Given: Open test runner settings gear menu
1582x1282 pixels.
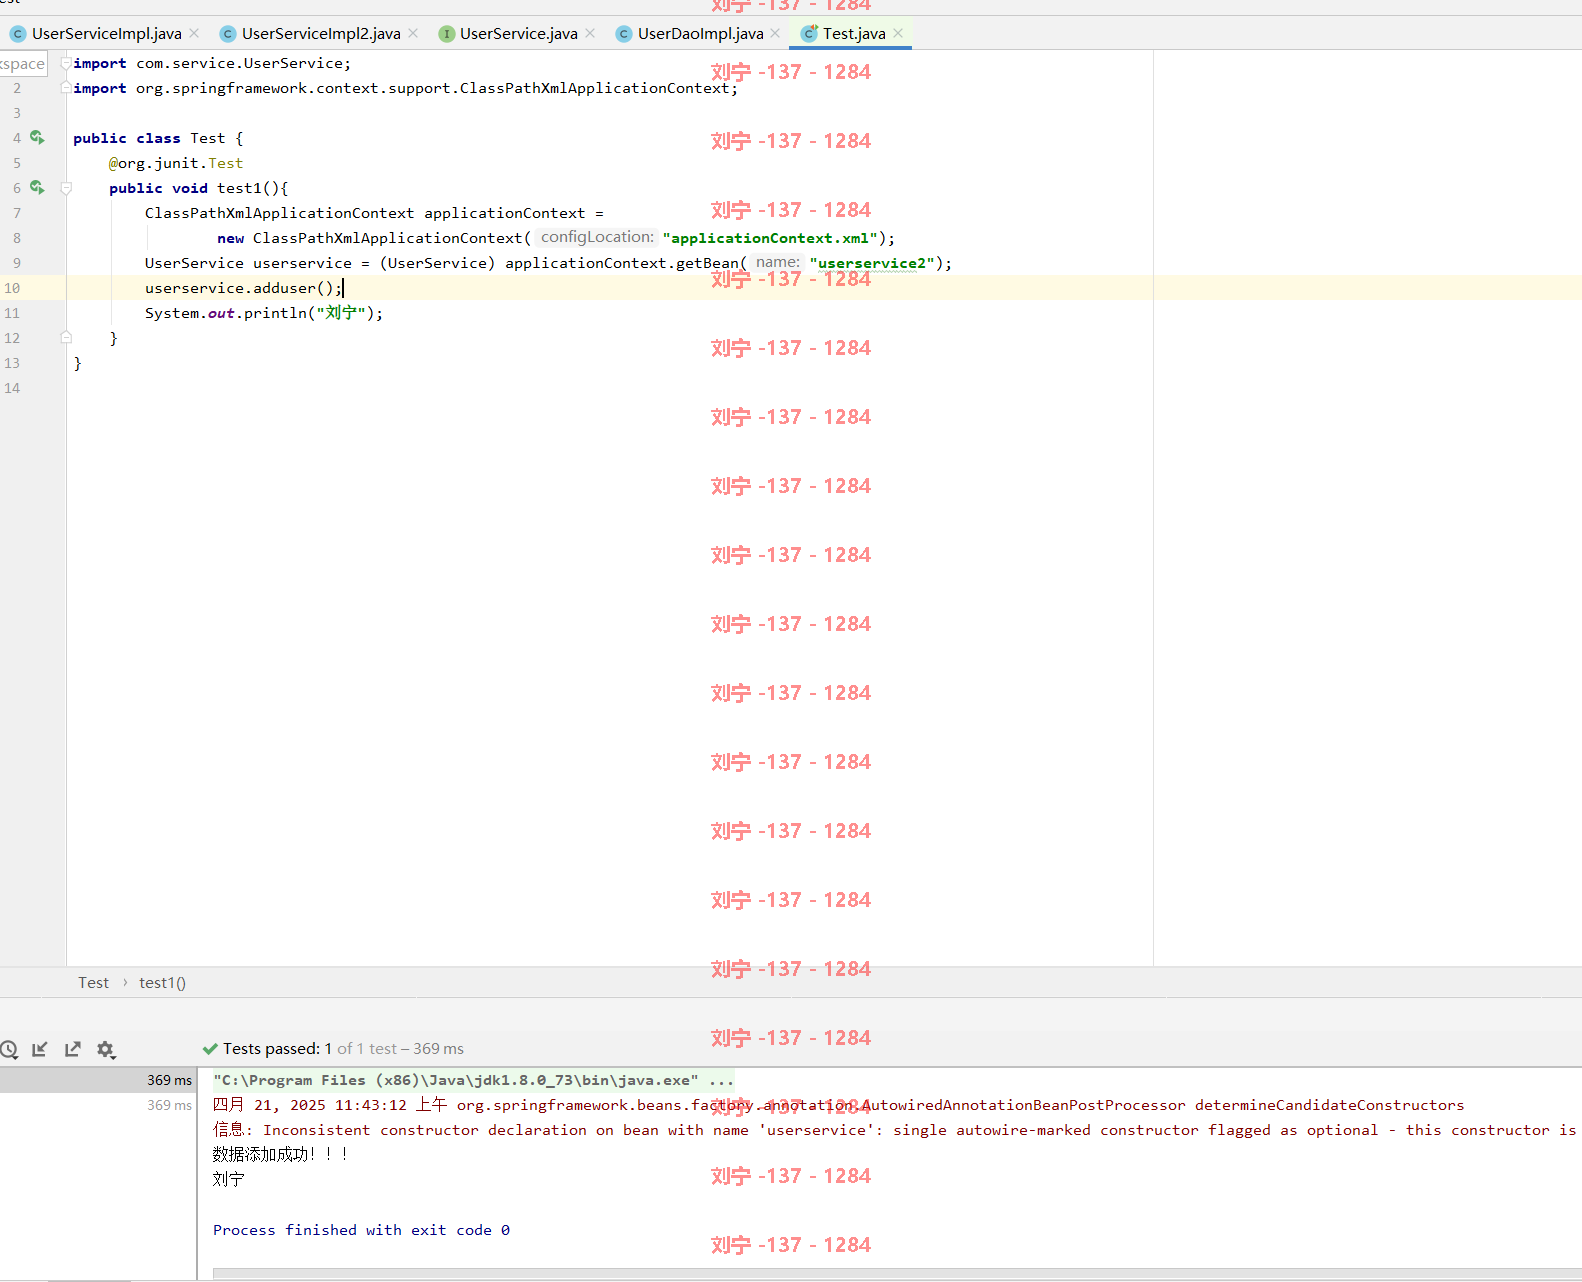Looking at the screenshot, I should tap(106, 1049).
